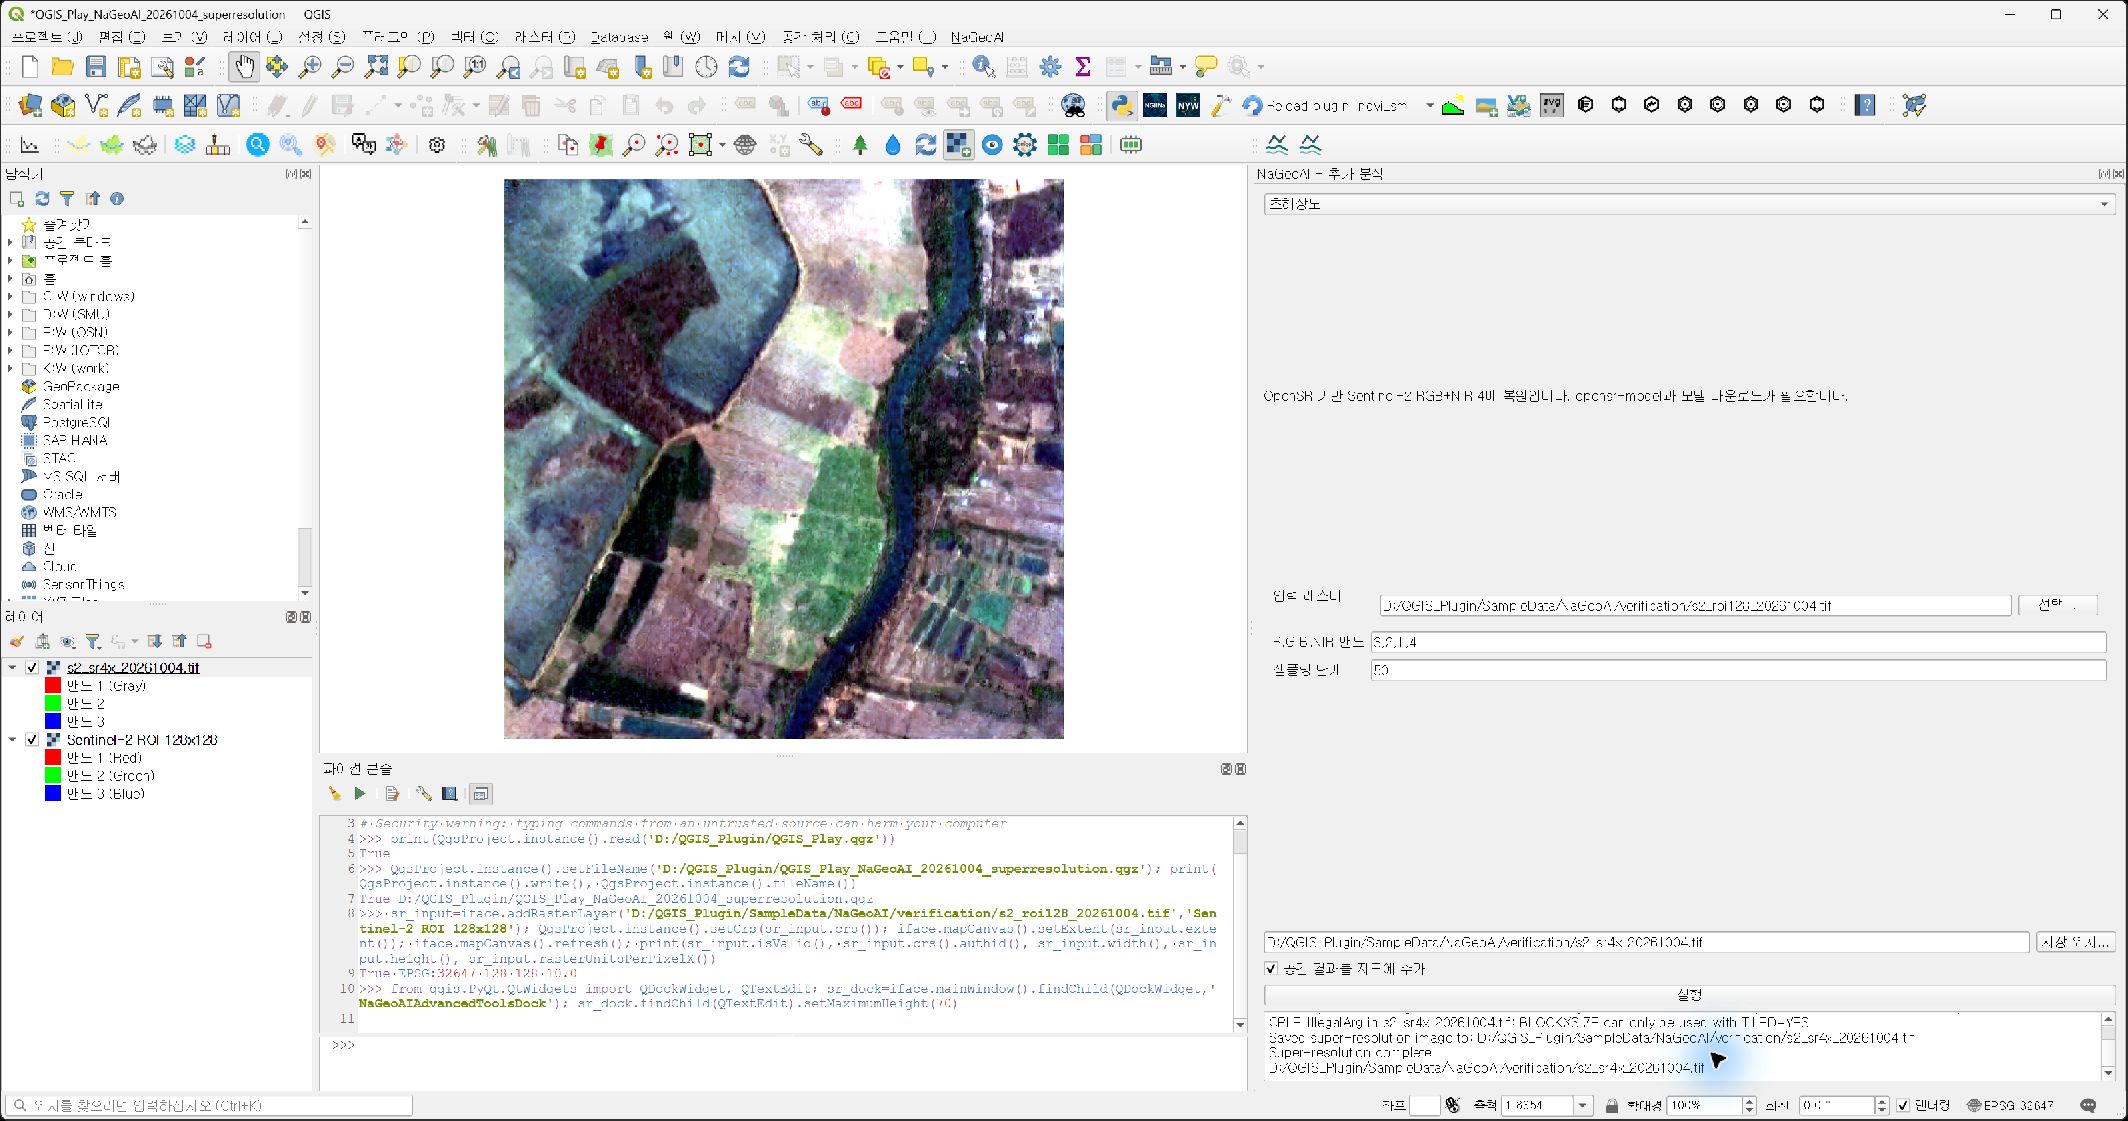Open the statistical summary sigma tool
The width and height of the screenshot is (2128, 1121).
click(x=1083, y=67)
